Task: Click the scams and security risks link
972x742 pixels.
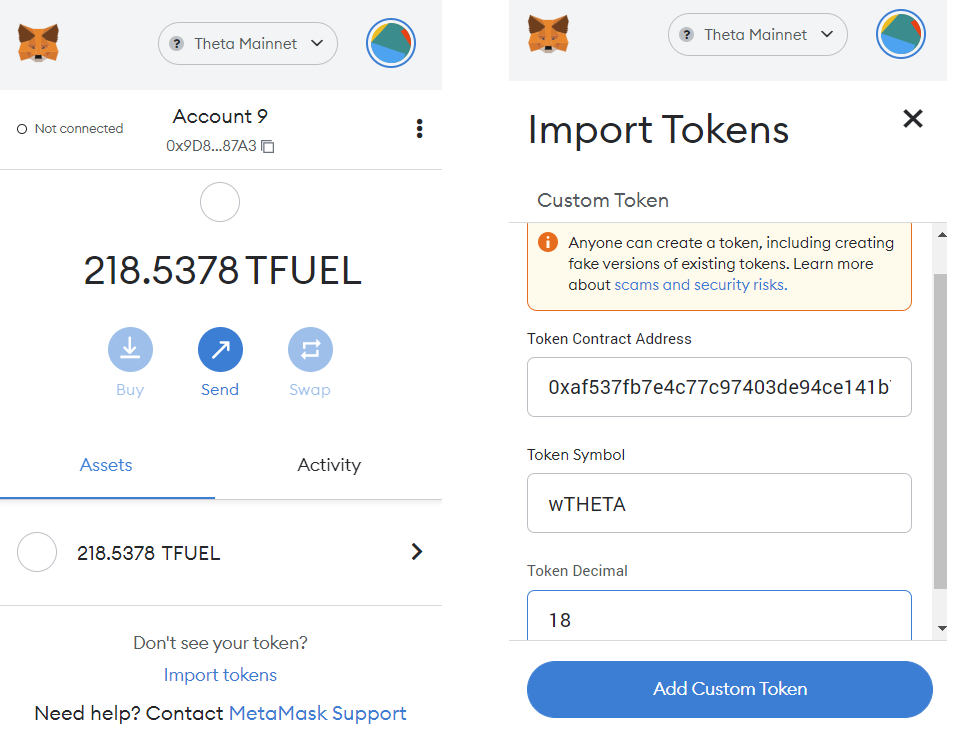Action: tap(700, 285)
